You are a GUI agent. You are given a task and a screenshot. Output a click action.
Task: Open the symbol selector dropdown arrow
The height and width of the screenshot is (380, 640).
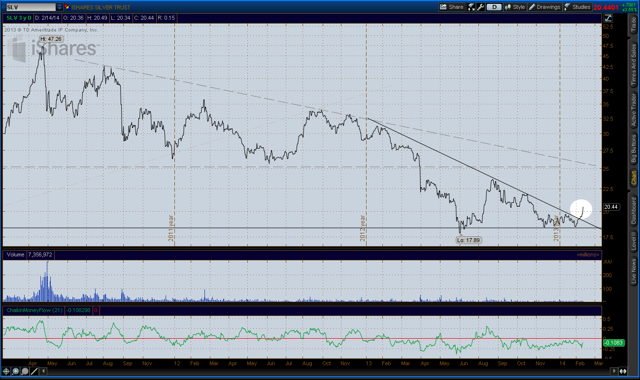pyautogui.click(x=60, y=7)
